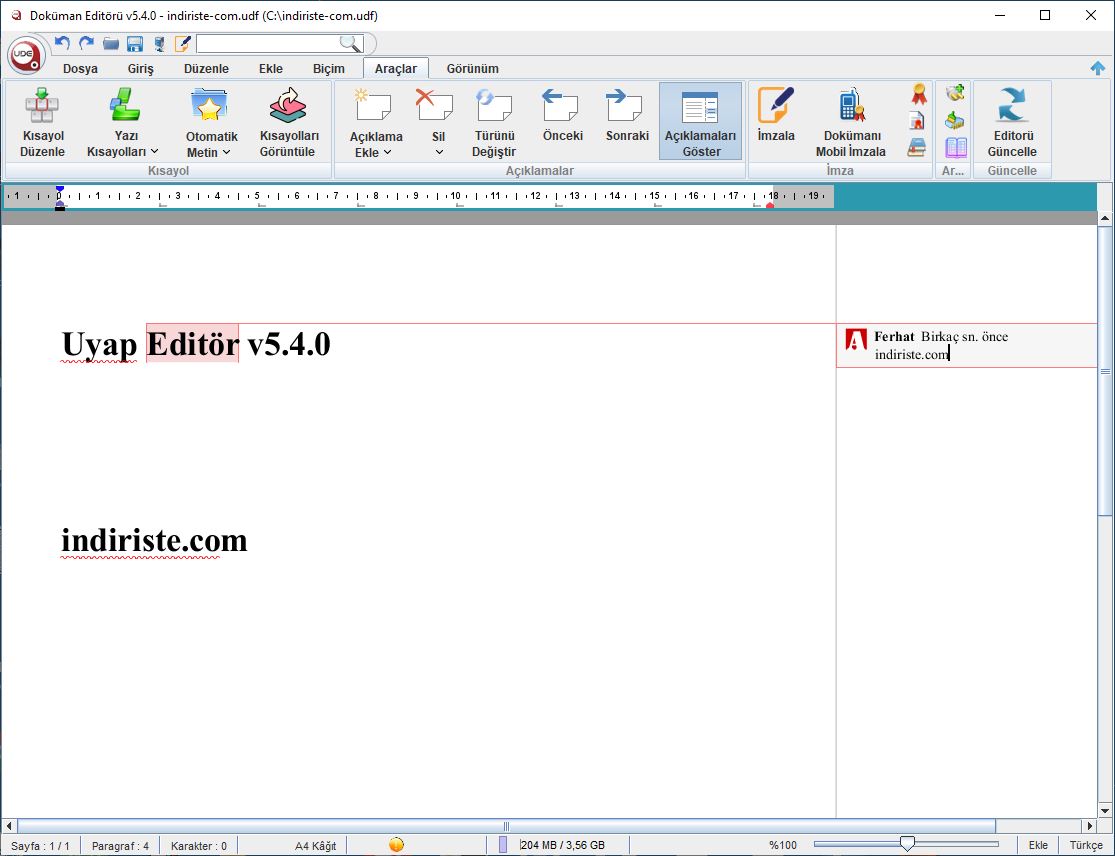Click the certificate document icon in İmza group
The width and height of the screenshot is (1115, 856).
click(x=917, y=121)
